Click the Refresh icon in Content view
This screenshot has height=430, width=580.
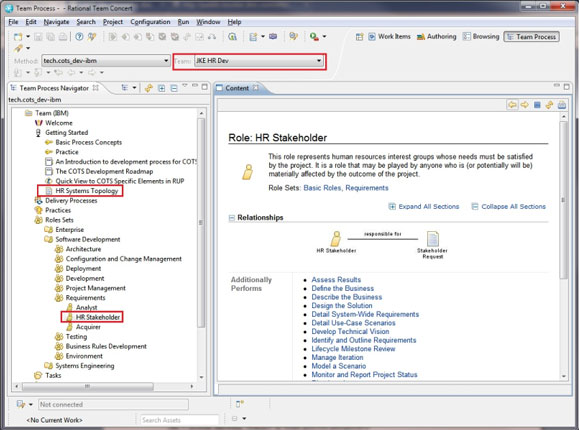[549, 105]
